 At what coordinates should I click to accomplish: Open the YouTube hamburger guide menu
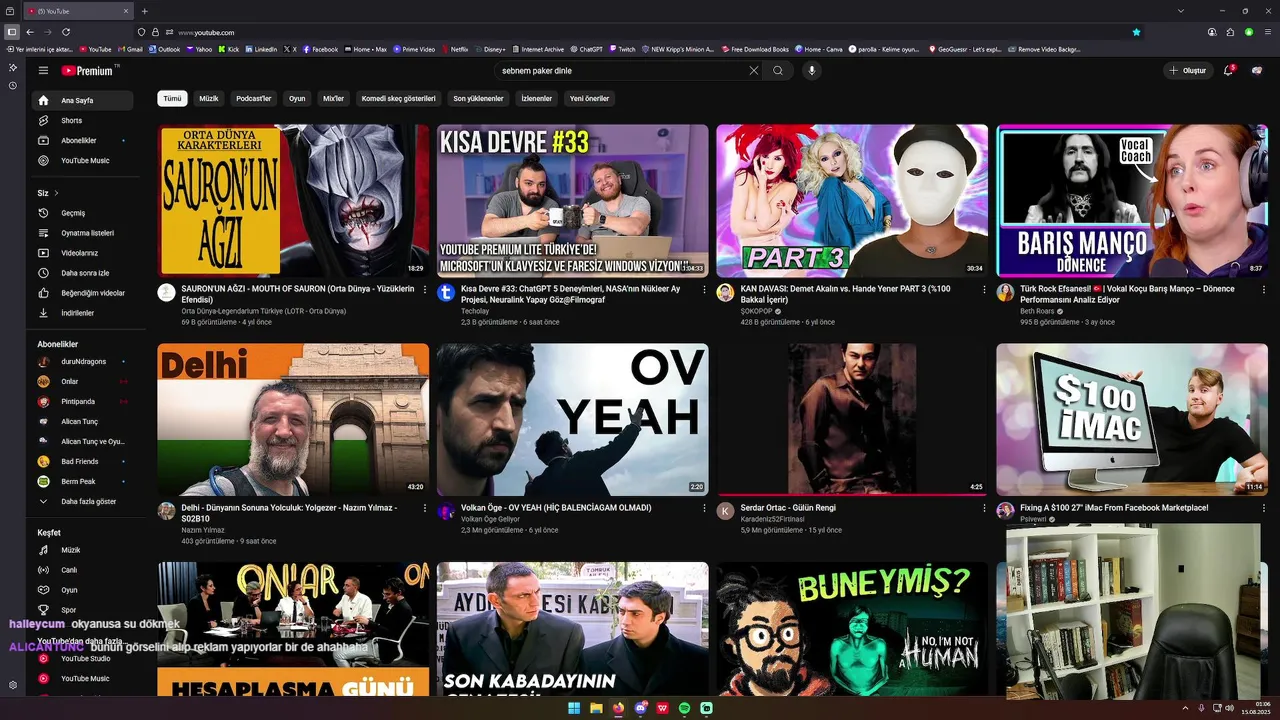(43, 70)
